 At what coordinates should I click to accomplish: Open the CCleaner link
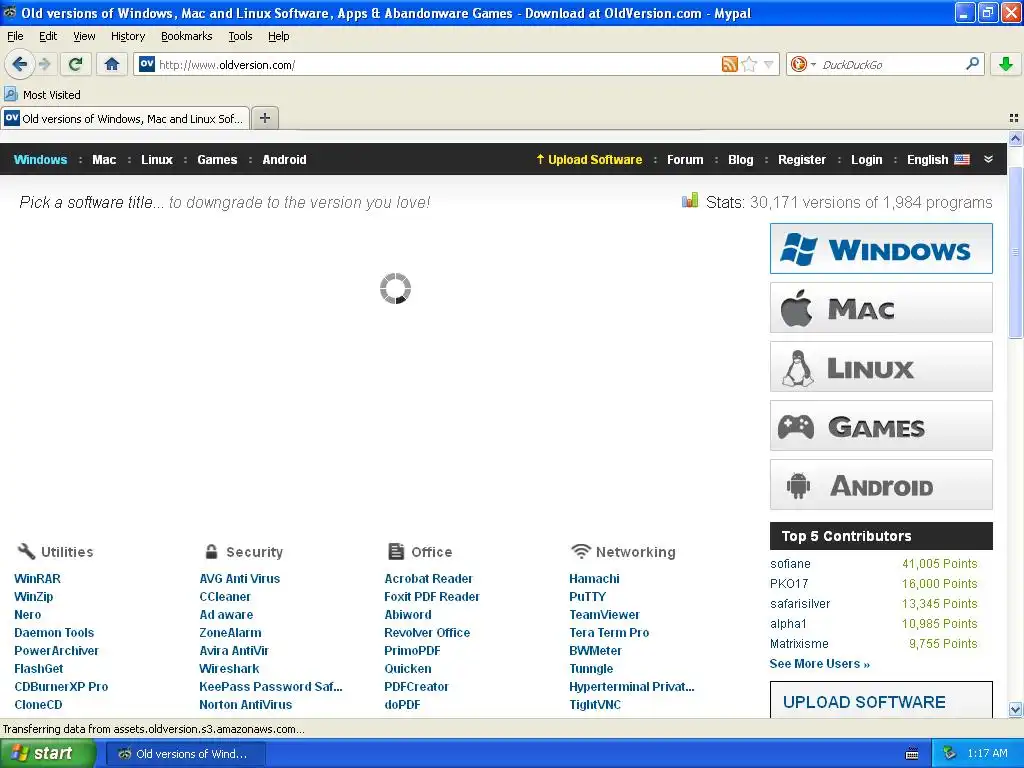coord(225,596)
